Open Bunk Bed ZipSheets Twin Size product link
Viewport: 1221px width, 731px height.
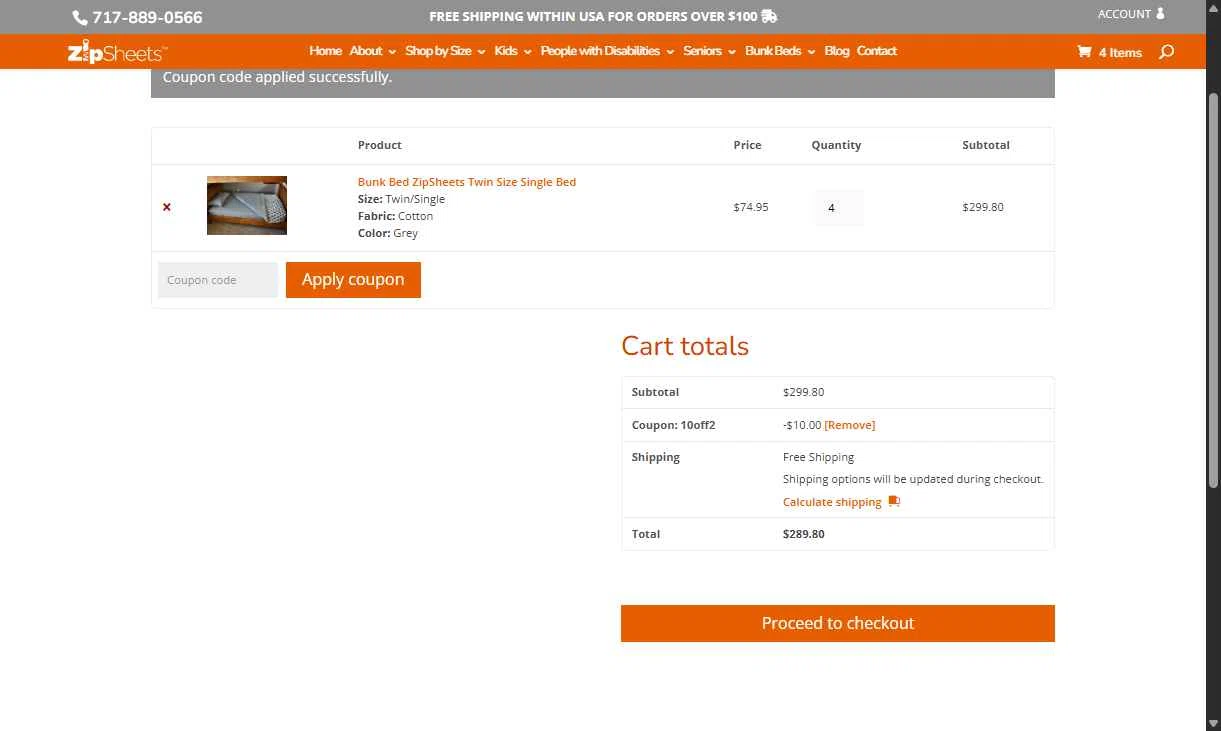[x=467, y=182]
